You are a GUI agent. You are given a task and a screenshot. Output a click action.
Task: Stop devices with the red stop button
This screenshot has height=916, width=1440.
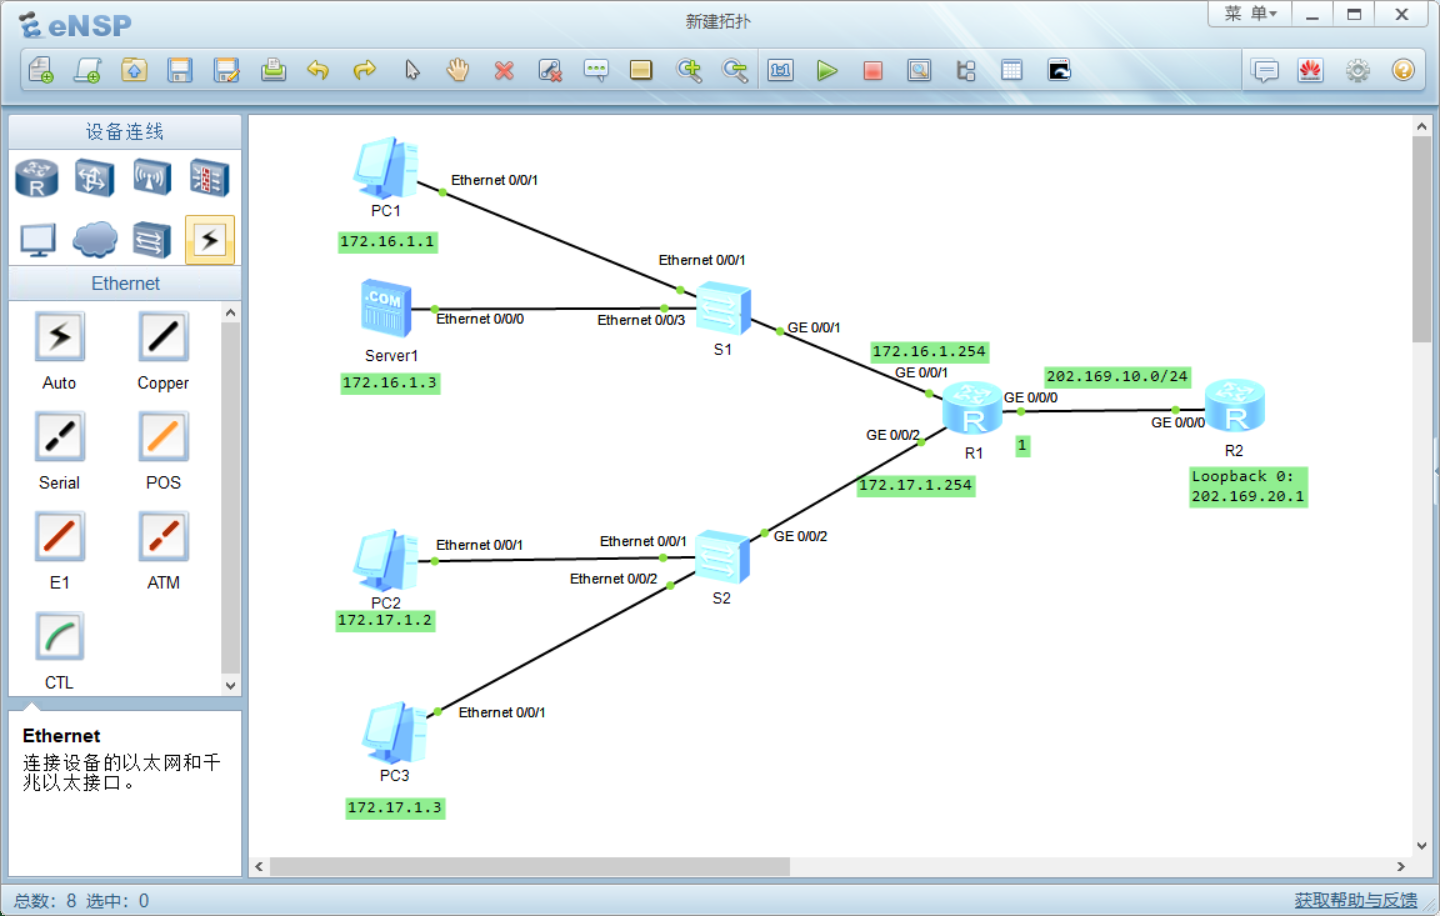pyautogui.click(x=873, y=70)
